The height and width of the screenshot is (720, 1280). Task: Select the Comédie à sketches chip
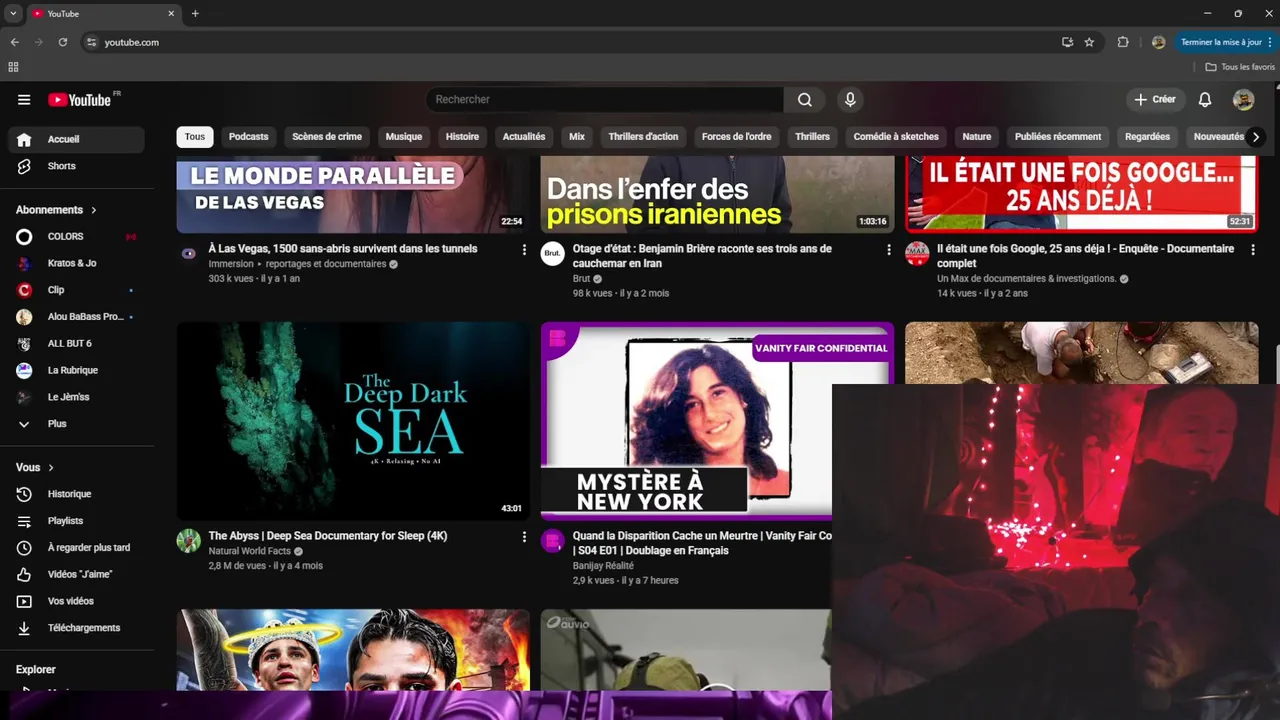pyautogui.click(x=896, y=137)
